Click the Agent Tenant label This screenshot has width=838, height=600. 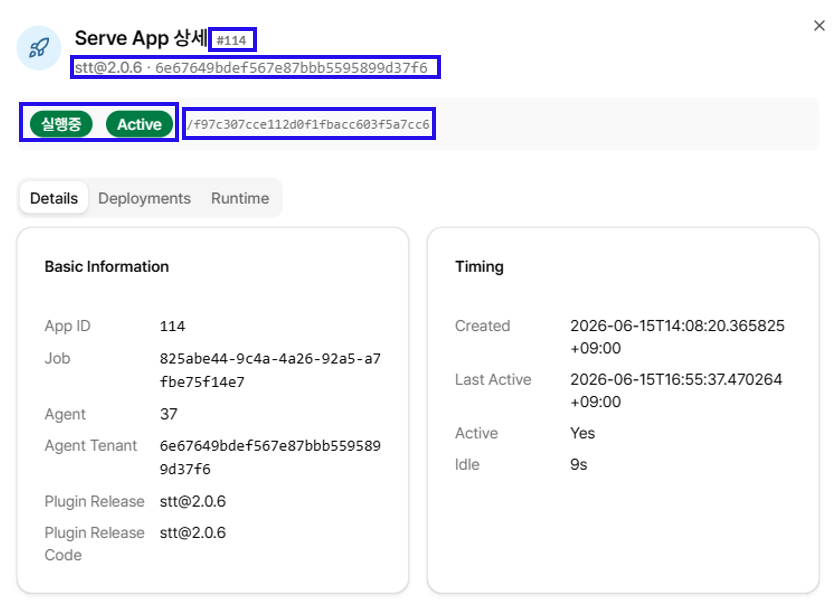(x=91, y=445)
